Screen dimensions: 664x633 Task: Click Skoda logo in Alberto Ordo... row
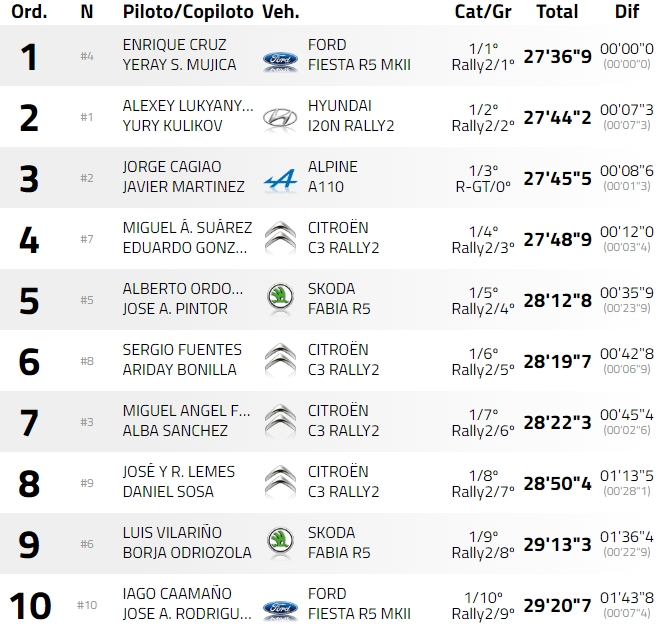pyautogui.click(x=279, y=297)
